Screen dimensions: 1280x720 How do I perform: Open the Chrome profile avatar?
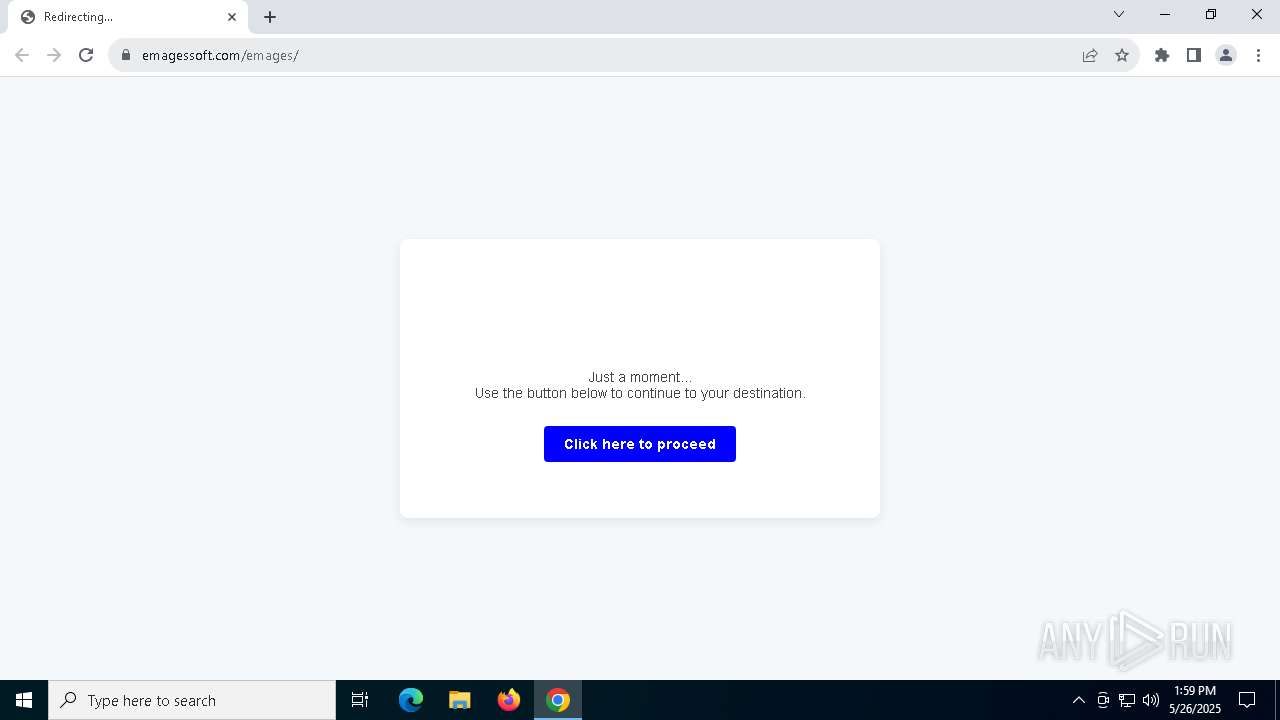[x=1226, y=55]
